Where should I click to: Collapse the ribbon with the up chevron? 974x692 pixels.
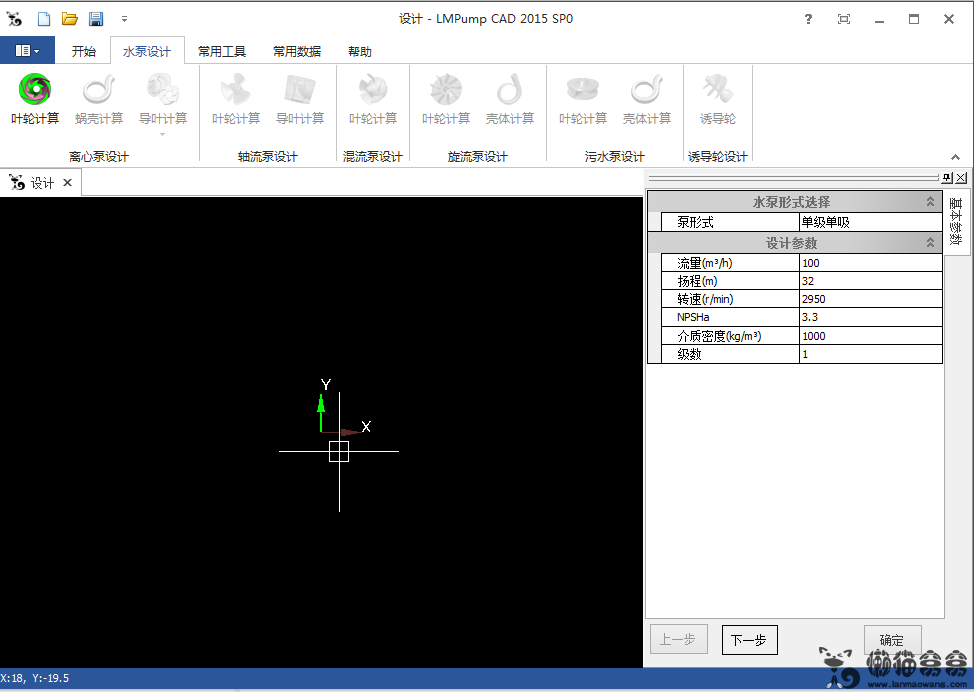click(955, 157)
